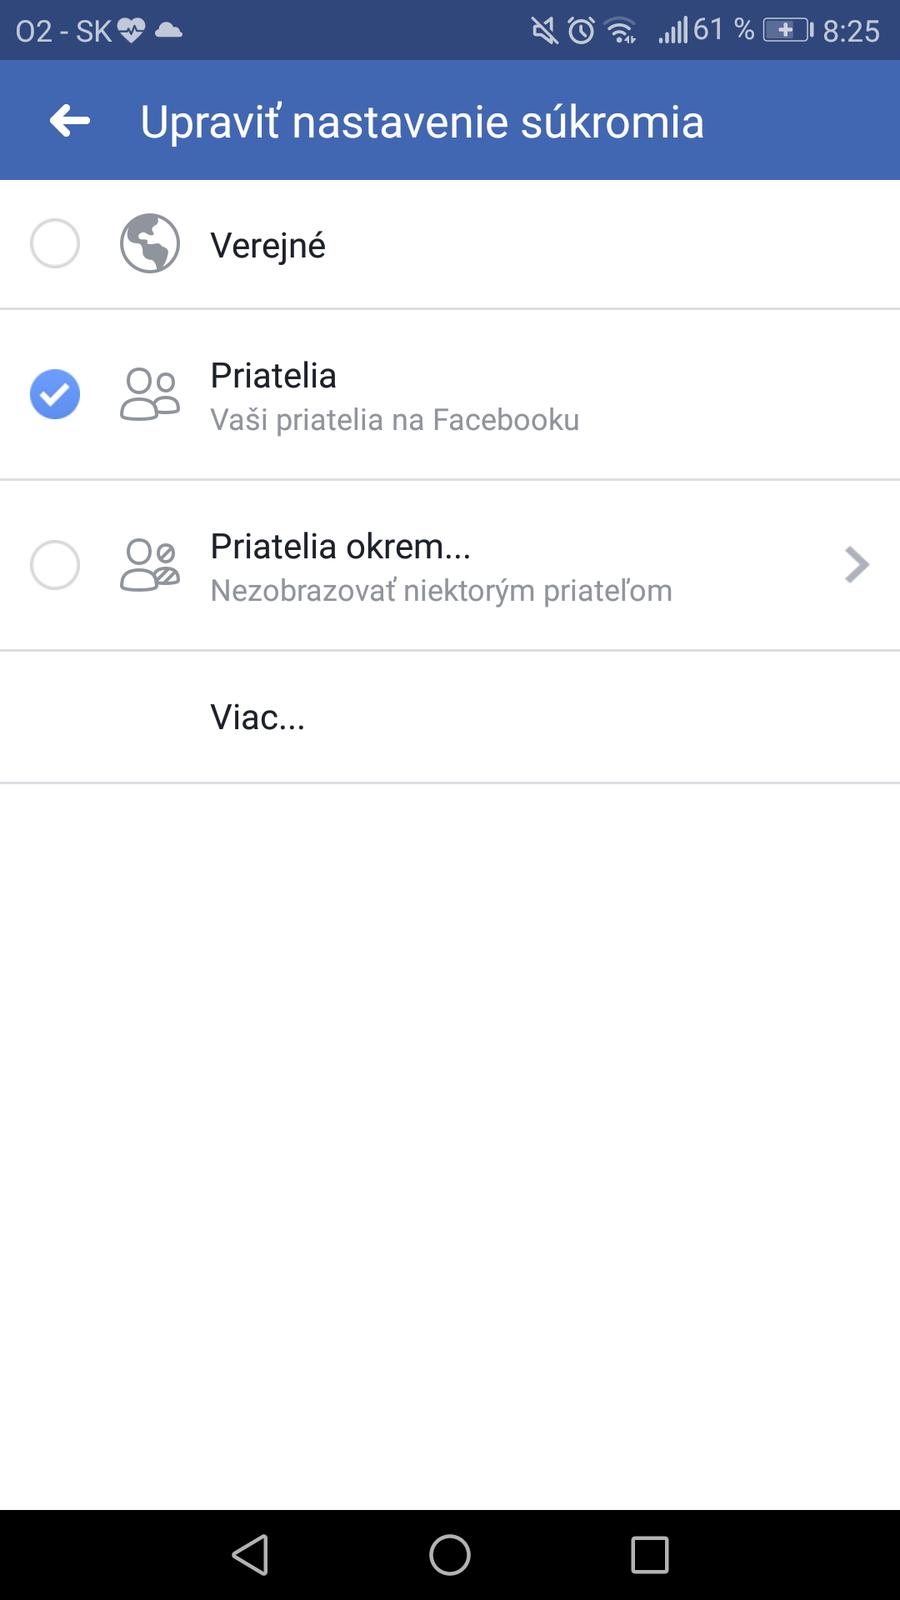Tap the friends icon beside Priatelia
The height and width of the screenshot is (1600, 900).
pos(150,394)
